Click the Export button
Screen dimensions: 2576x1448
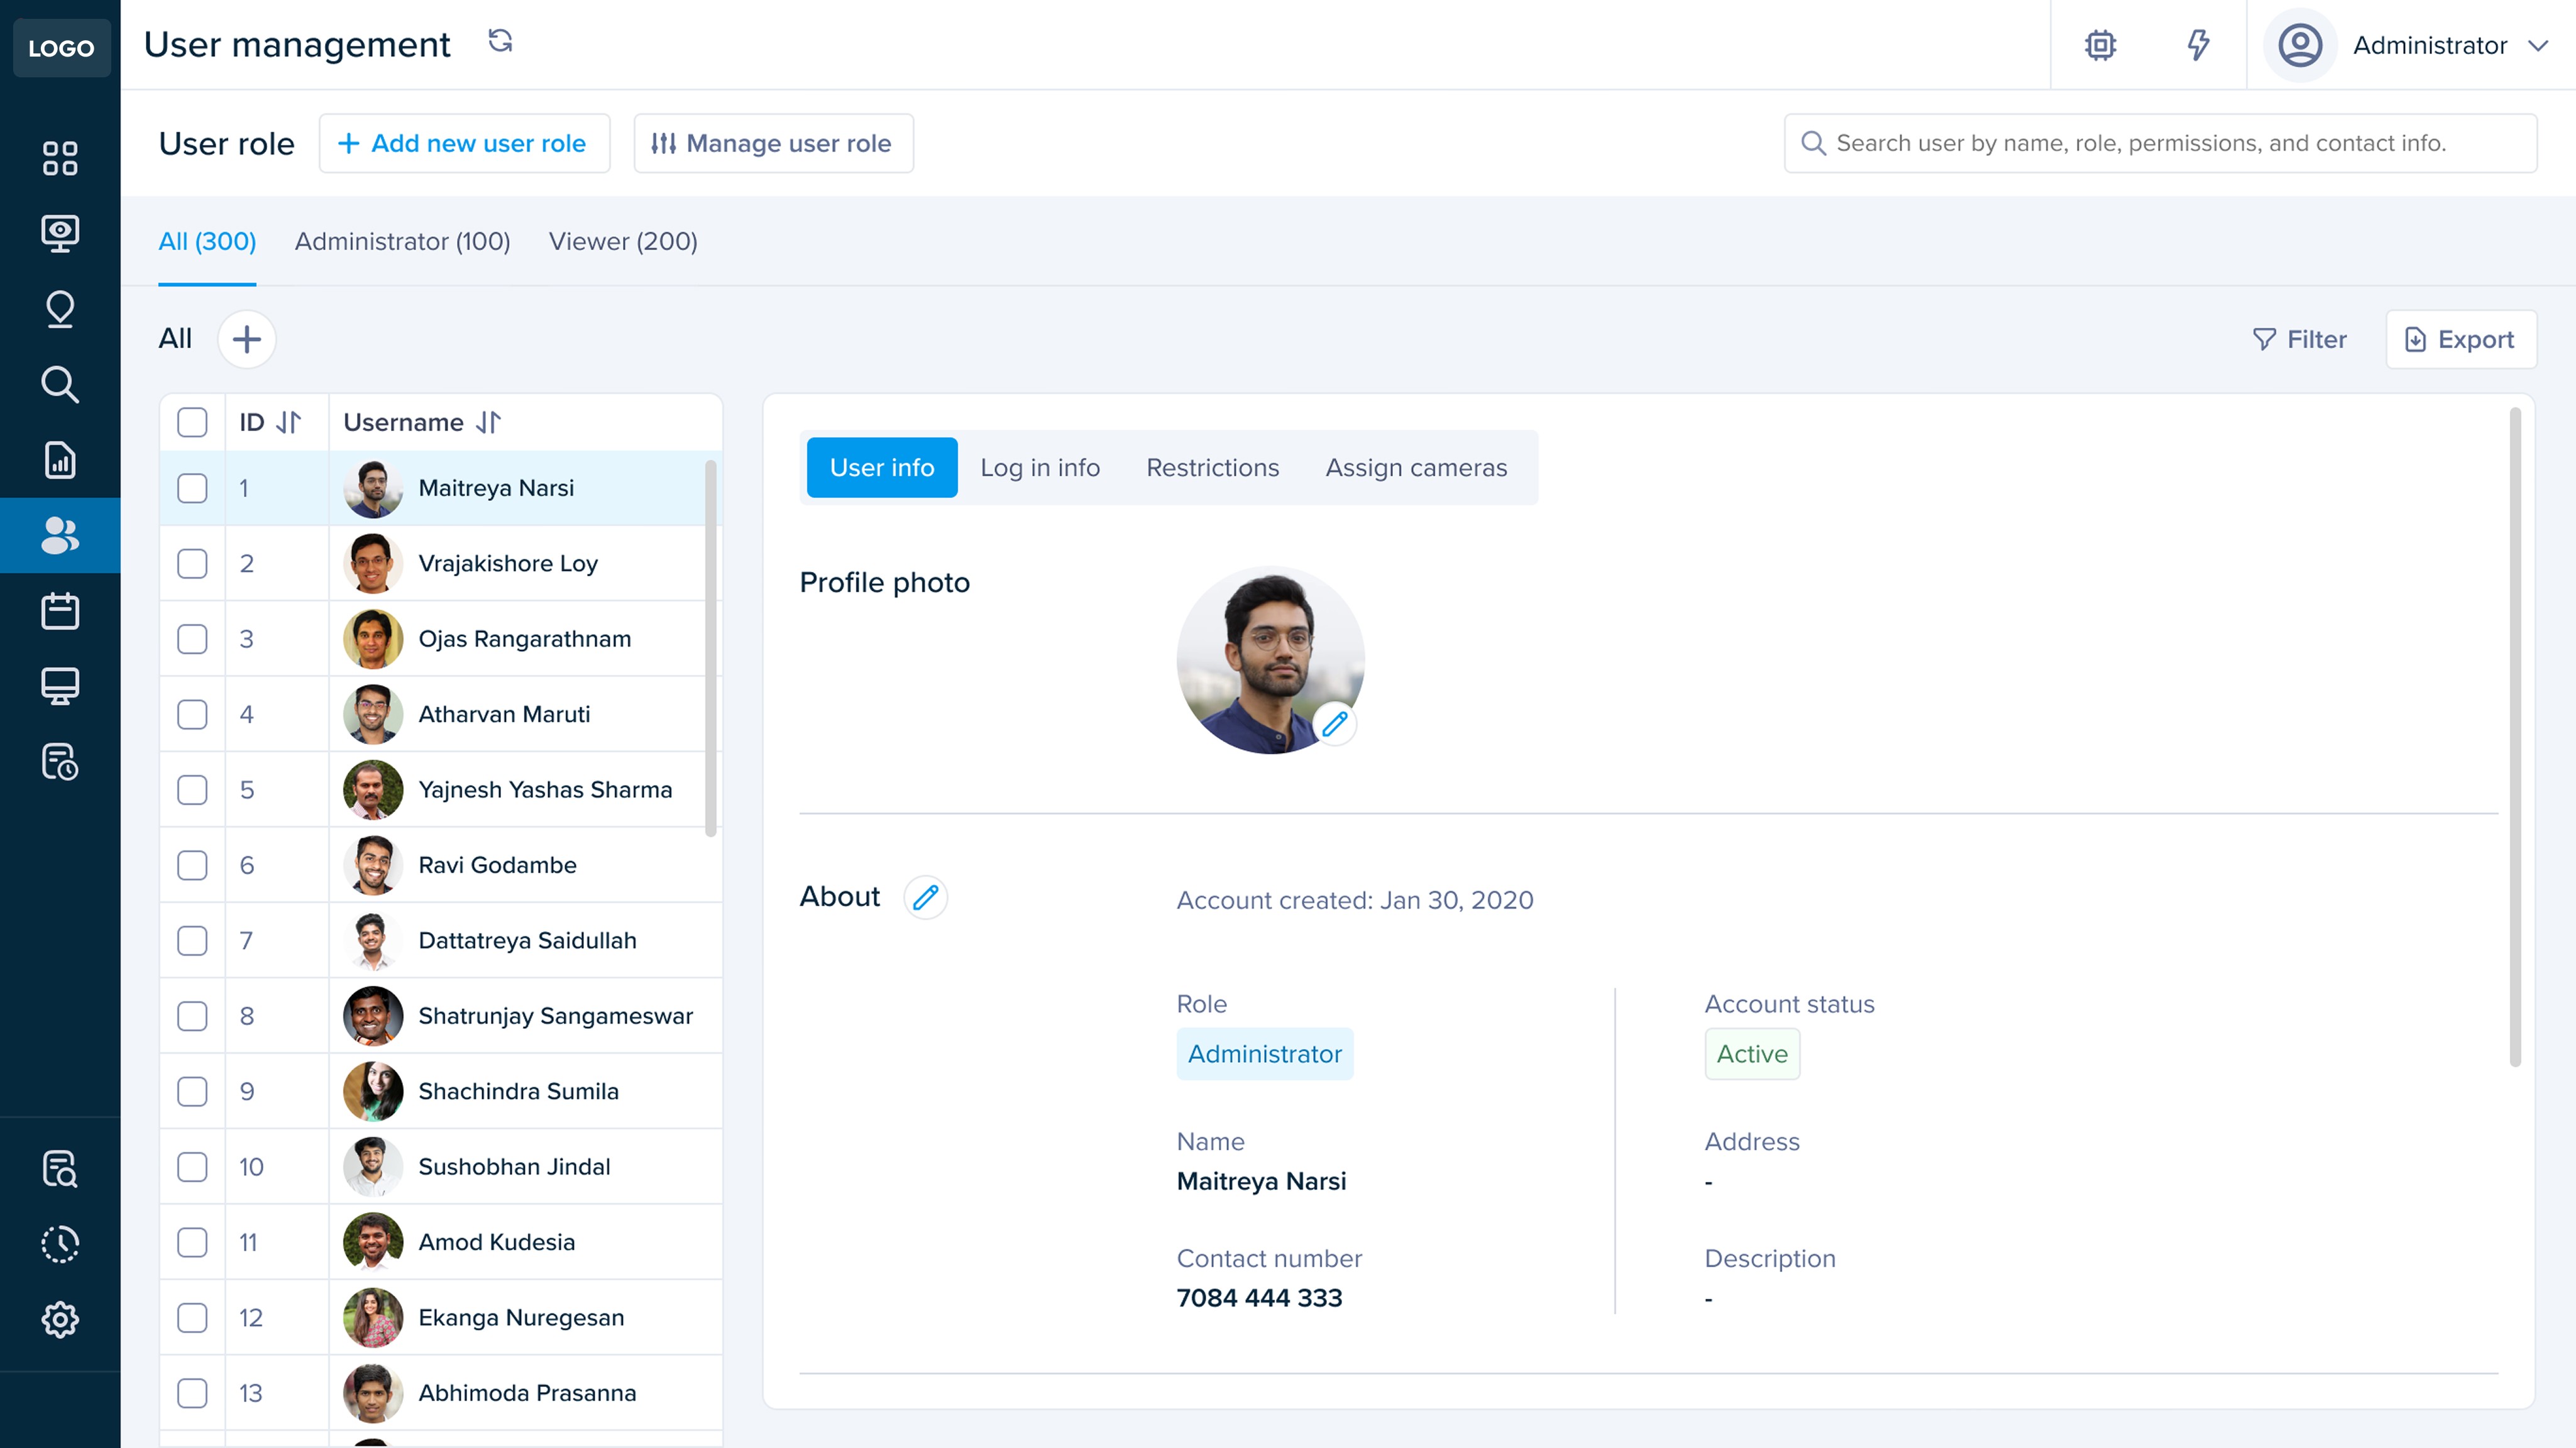tap(2460, 340)
